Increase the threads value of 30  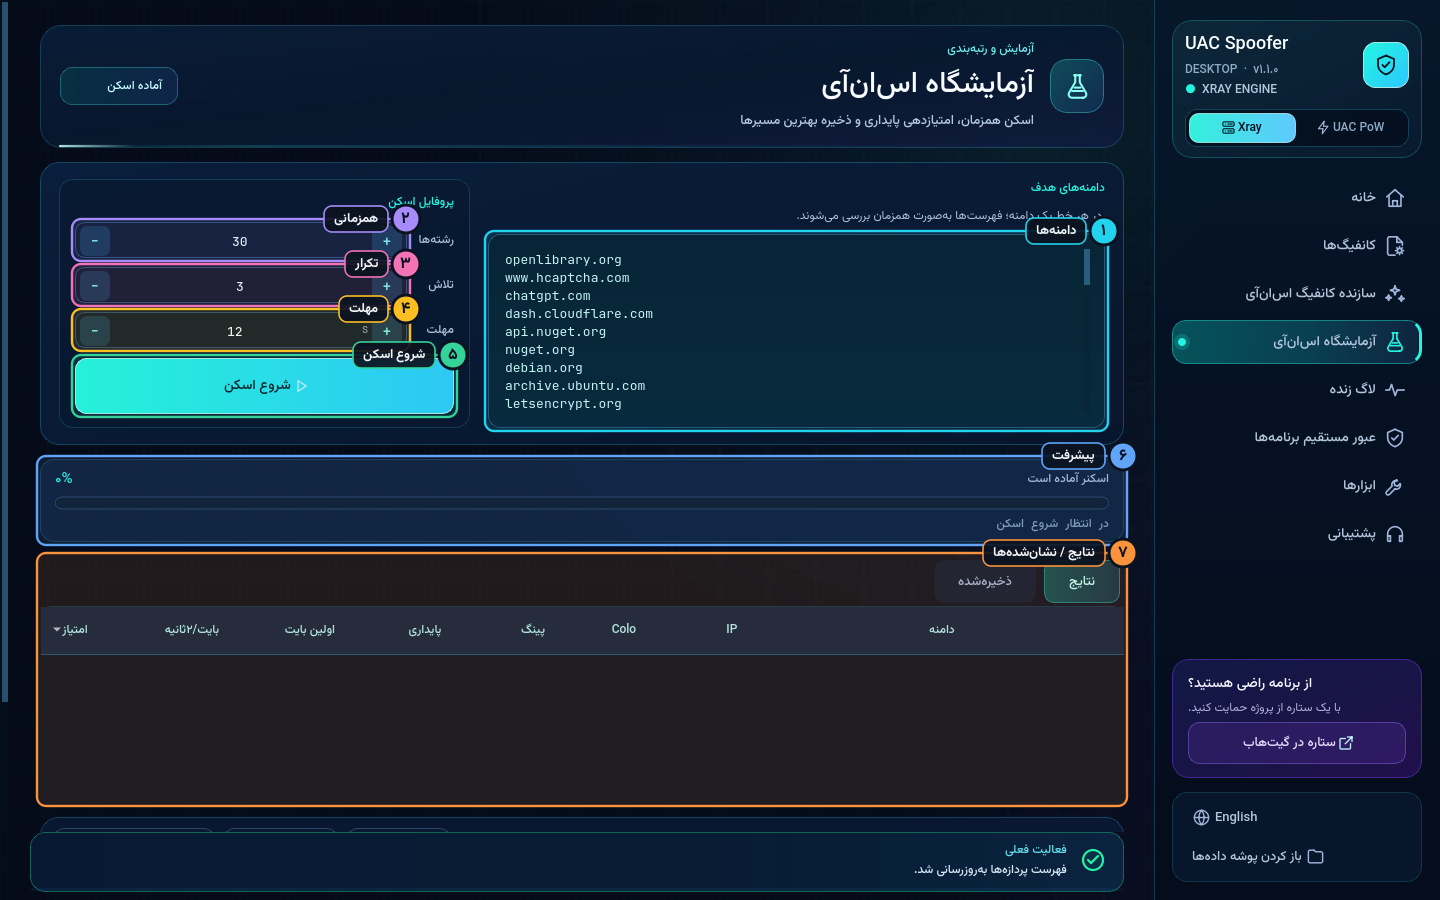(387, 241)
